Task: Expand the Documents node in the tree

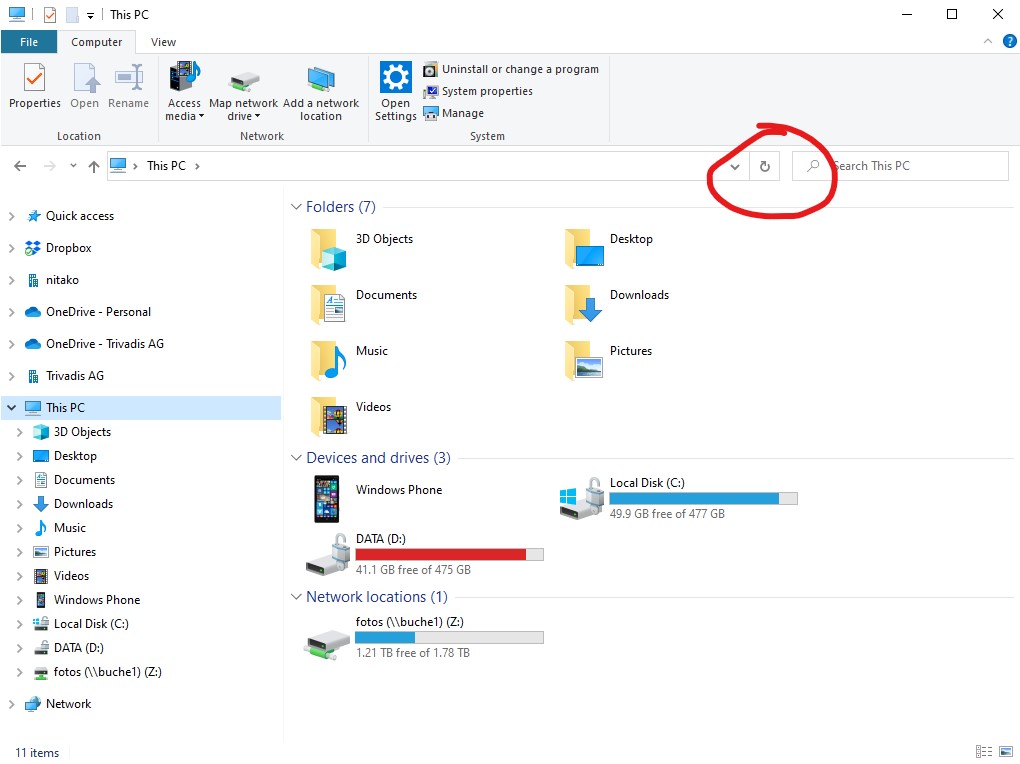Action: click(20, 480)
